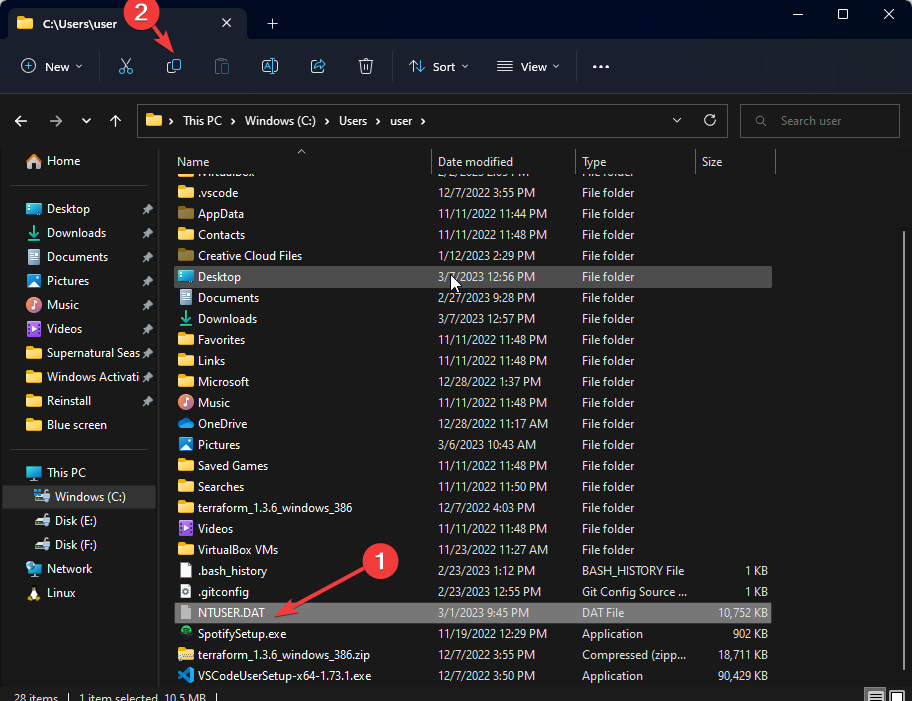The width and height of the screenshot is (912, 701).
Task: Click Windows (C:) in the breadcrumb
Action: click(280, 121)
